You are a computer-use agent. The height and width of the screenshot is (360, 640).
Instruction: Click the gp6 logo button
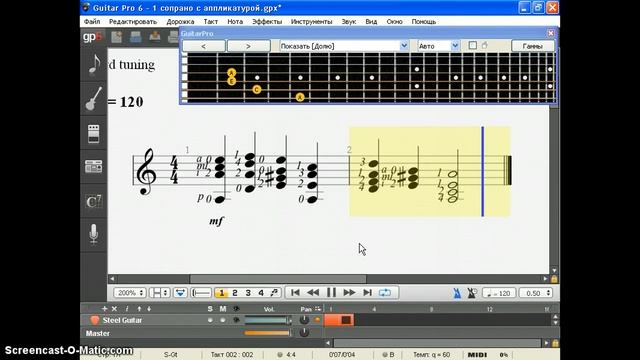click(x=93, y=37)
